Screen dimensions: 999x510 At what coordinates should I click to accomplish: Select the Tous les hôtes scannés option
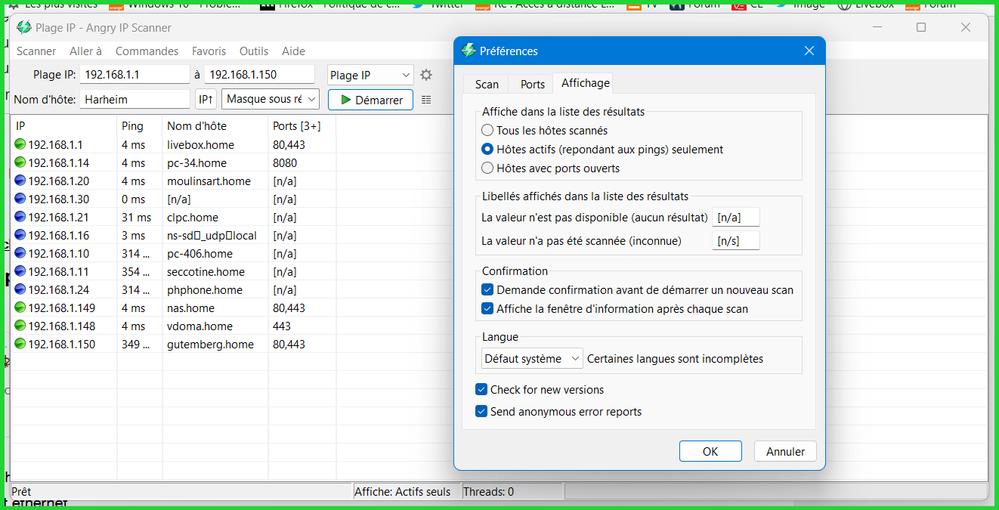(488, 130)
